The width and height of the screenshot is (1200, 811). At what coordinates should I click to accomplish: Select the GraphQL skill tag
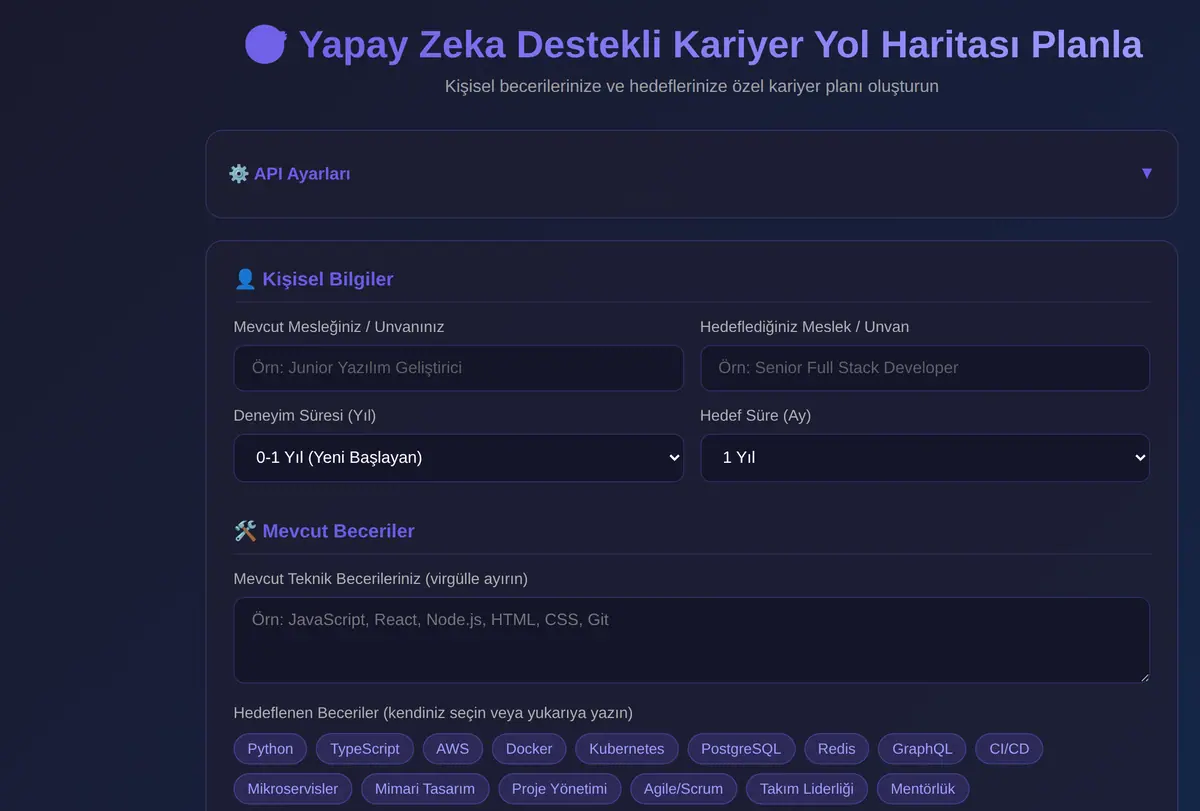pyautogui.click(x=922, y=749)
